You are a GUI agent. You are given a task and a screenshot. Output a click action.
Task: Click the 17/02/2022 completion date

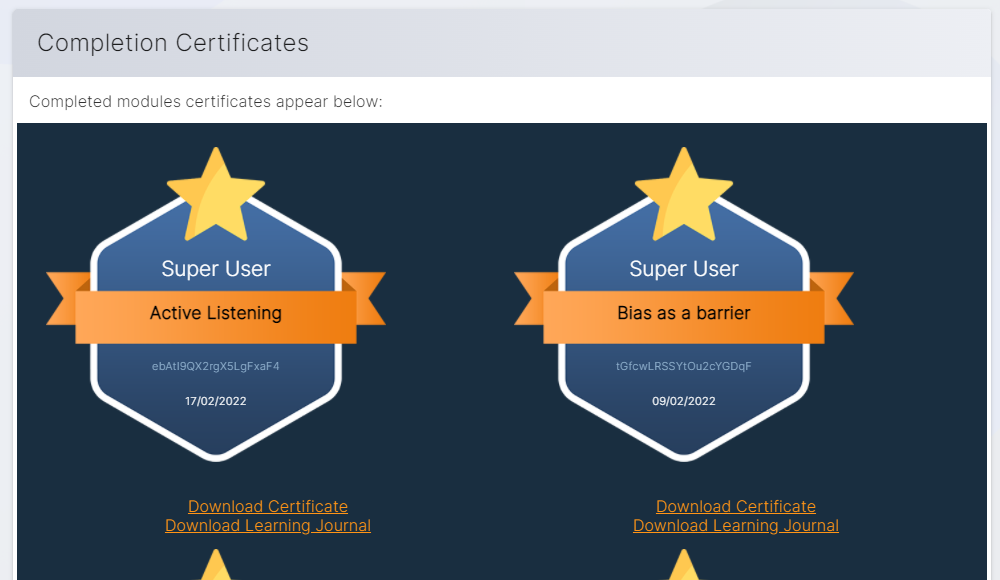[x=216, y=401]
